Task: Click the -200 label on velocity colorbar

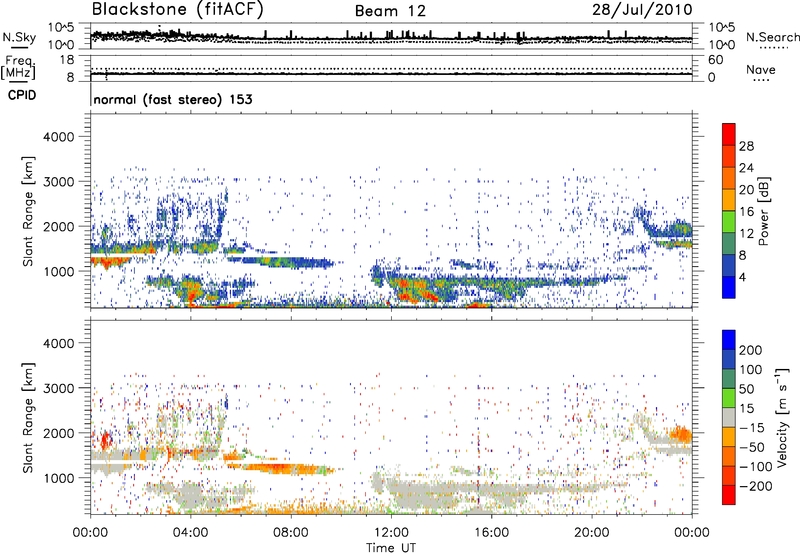Action: coord(755,486)
